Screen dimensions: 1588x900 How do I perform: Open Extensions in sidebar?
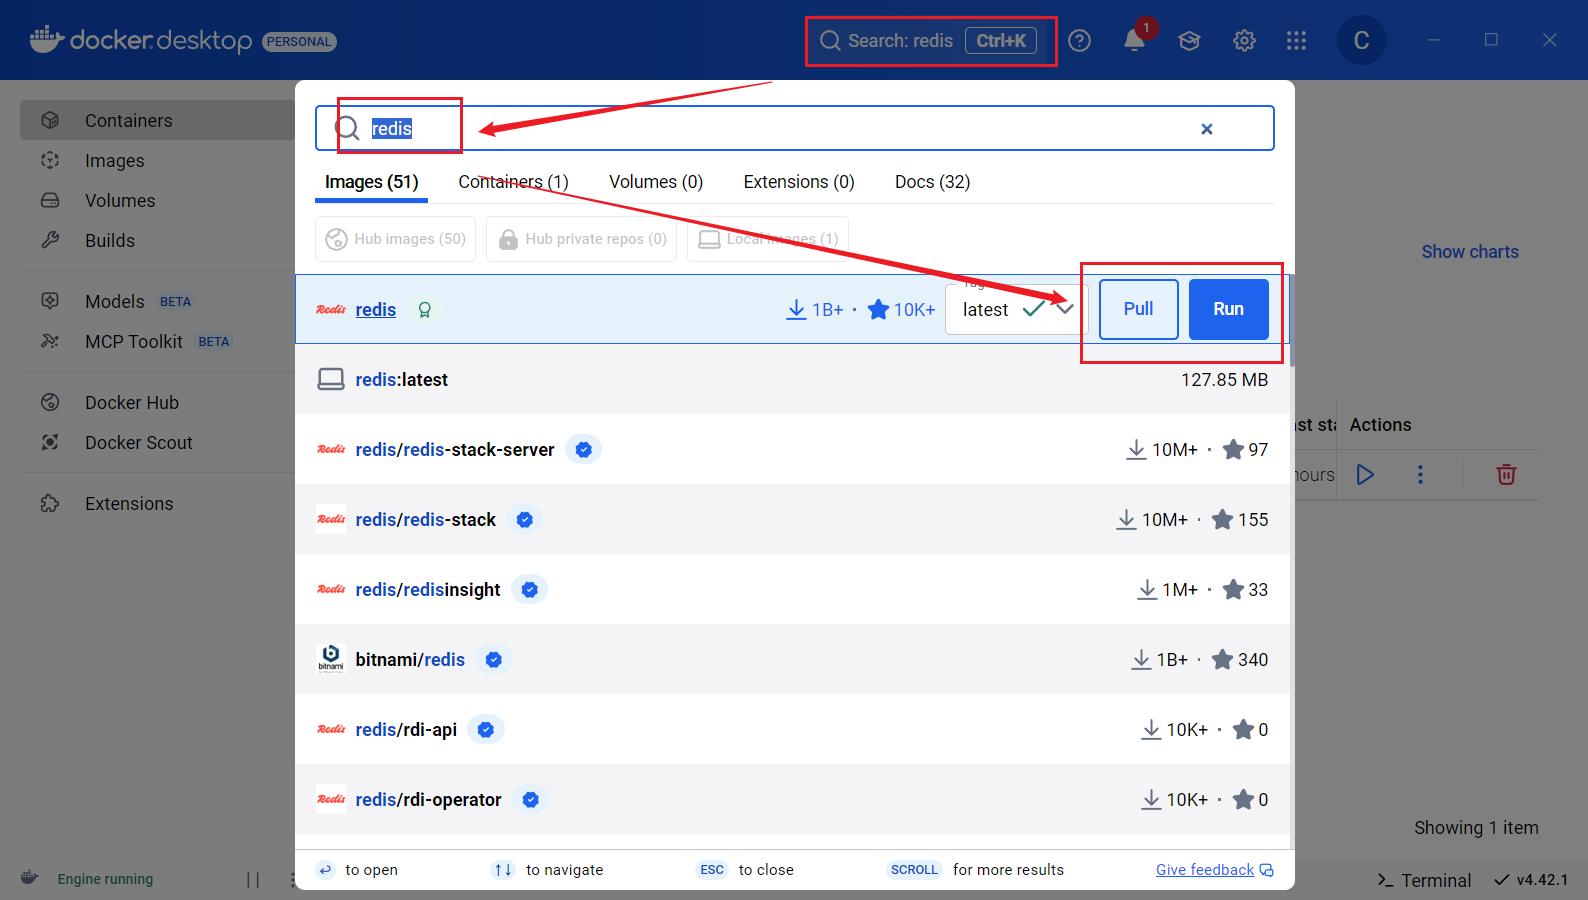(x=157, y=503)
